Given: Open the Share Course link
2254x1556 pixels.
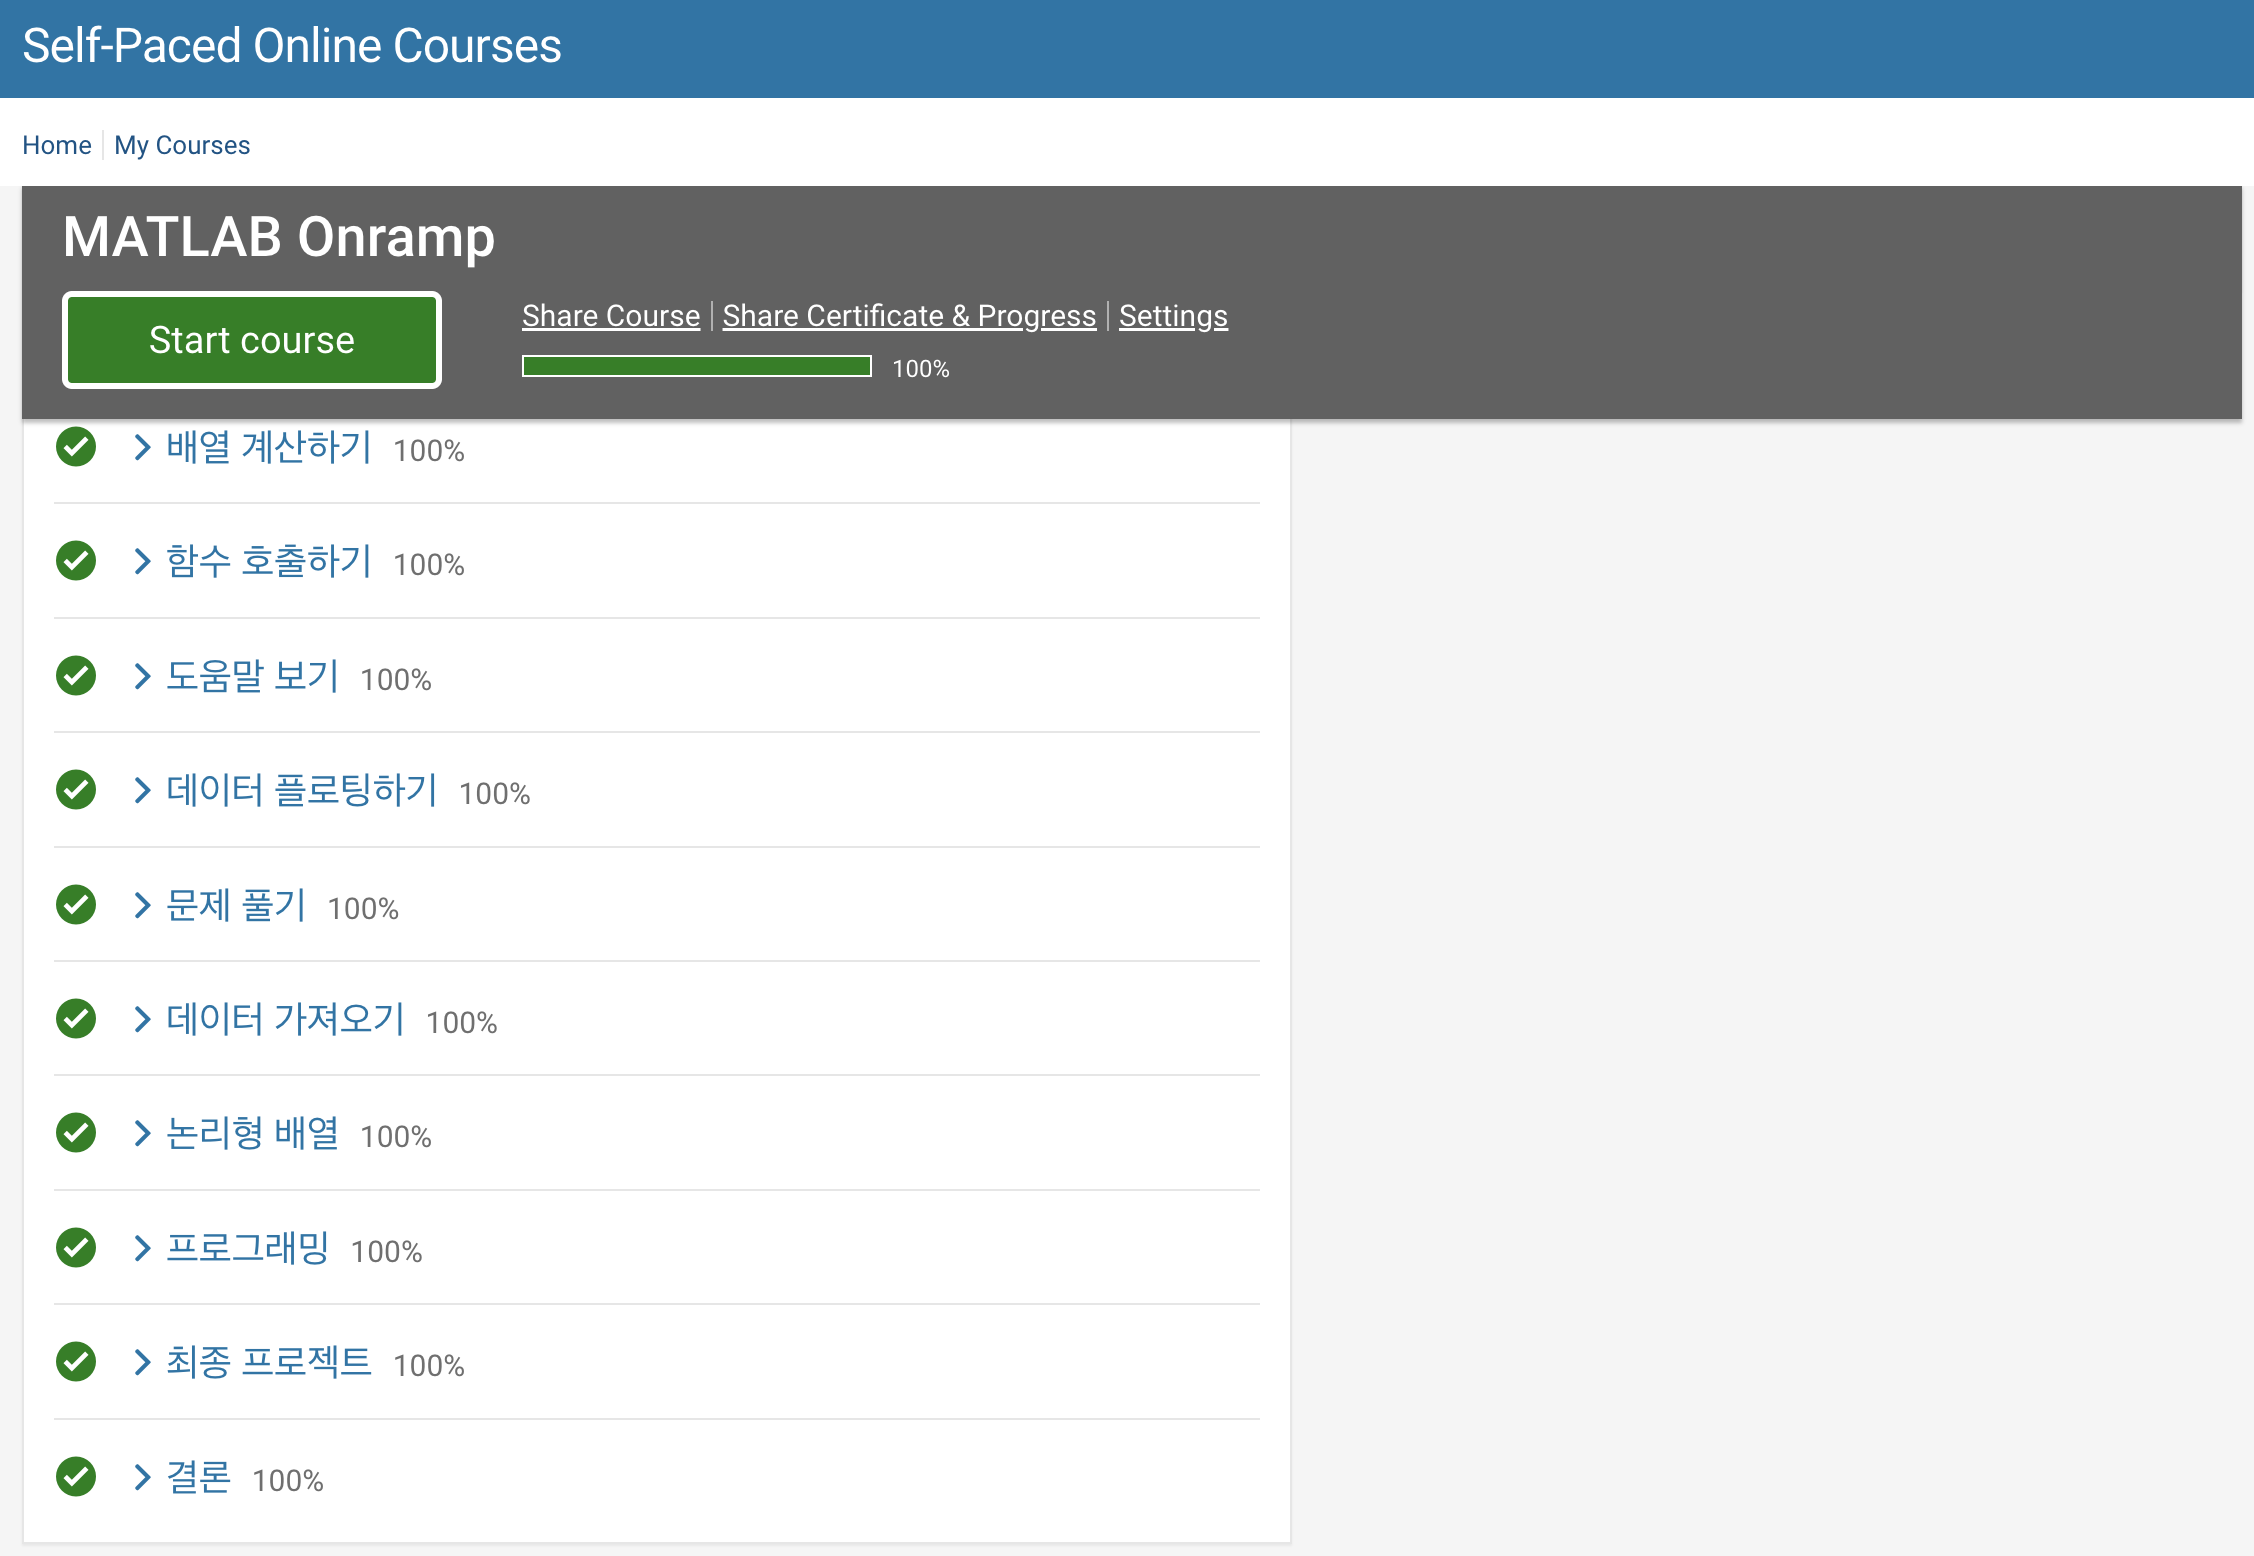Looking at the screenshot, I should coord(611,316).
